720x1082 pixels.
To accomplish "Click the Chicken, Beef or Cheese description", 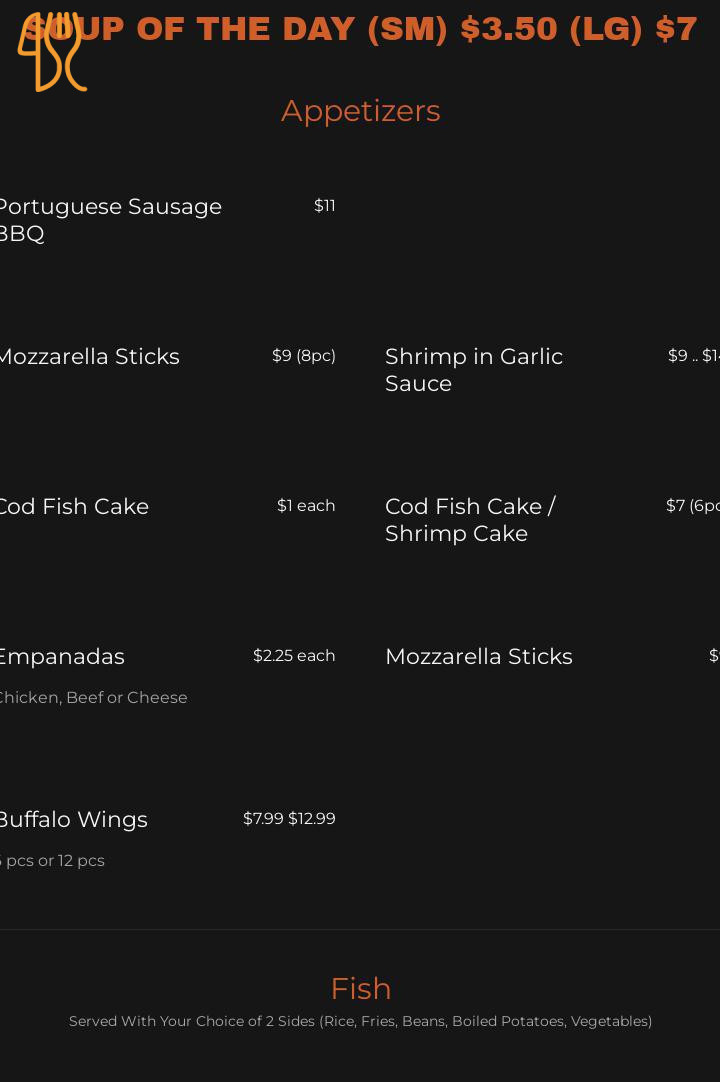I will click(92, 698).
